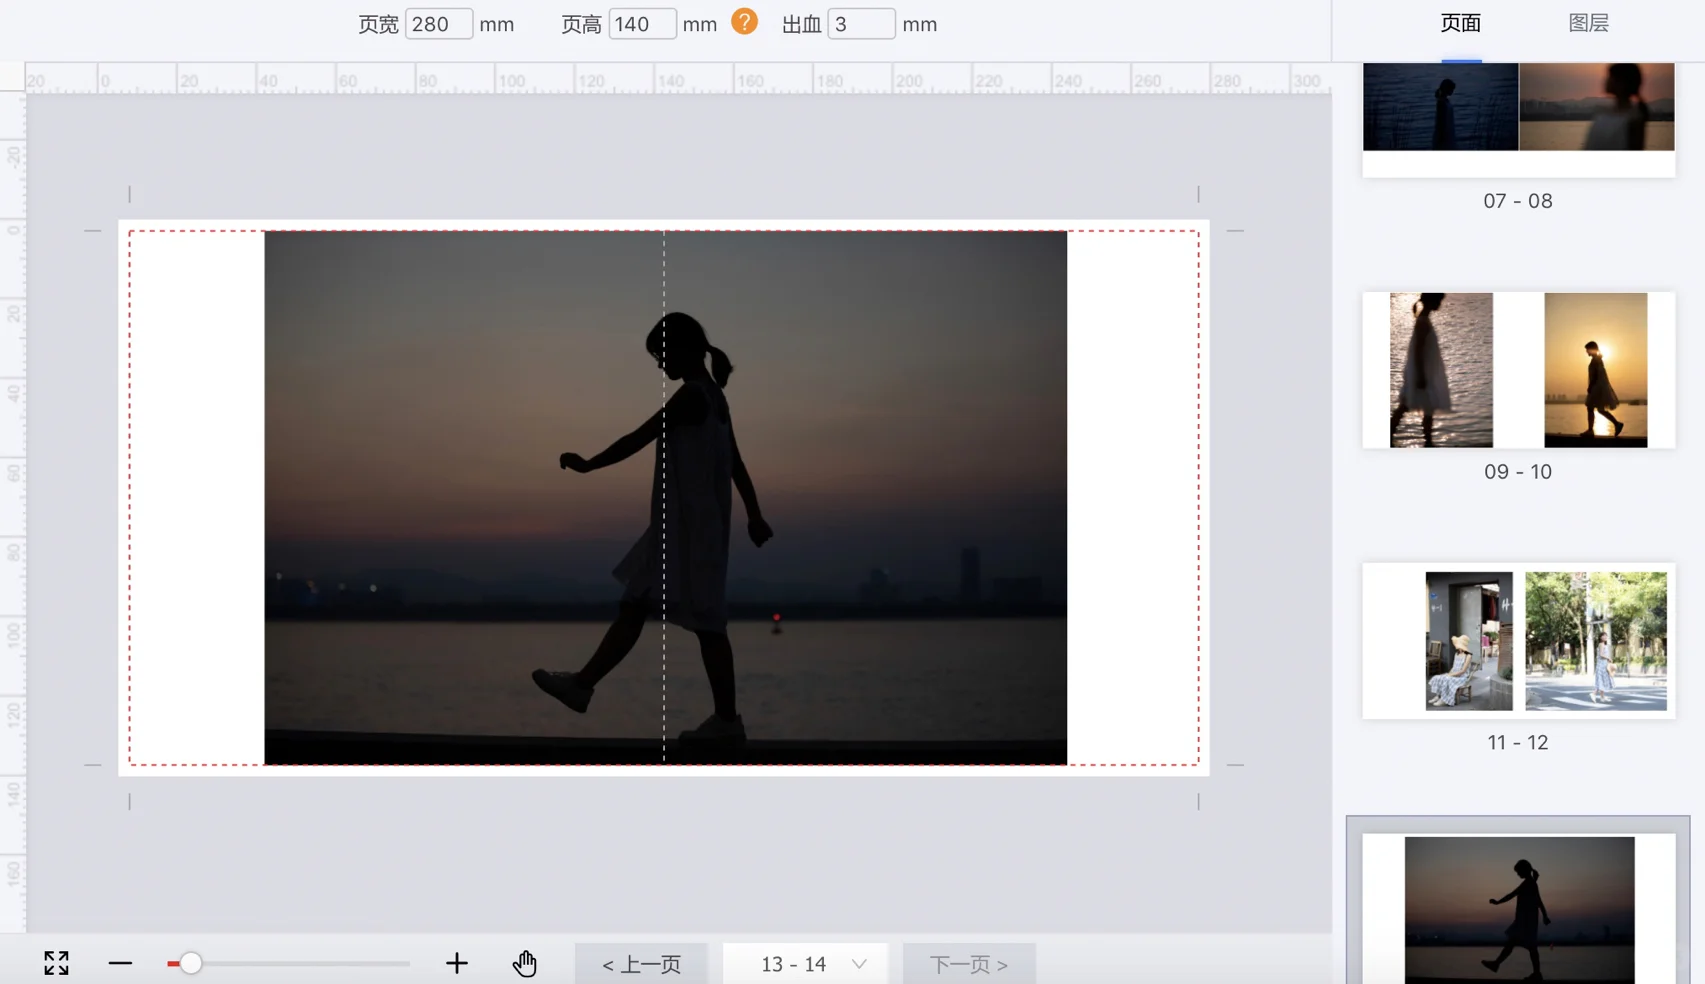Click the 页宽 width input field

(438, 24)
